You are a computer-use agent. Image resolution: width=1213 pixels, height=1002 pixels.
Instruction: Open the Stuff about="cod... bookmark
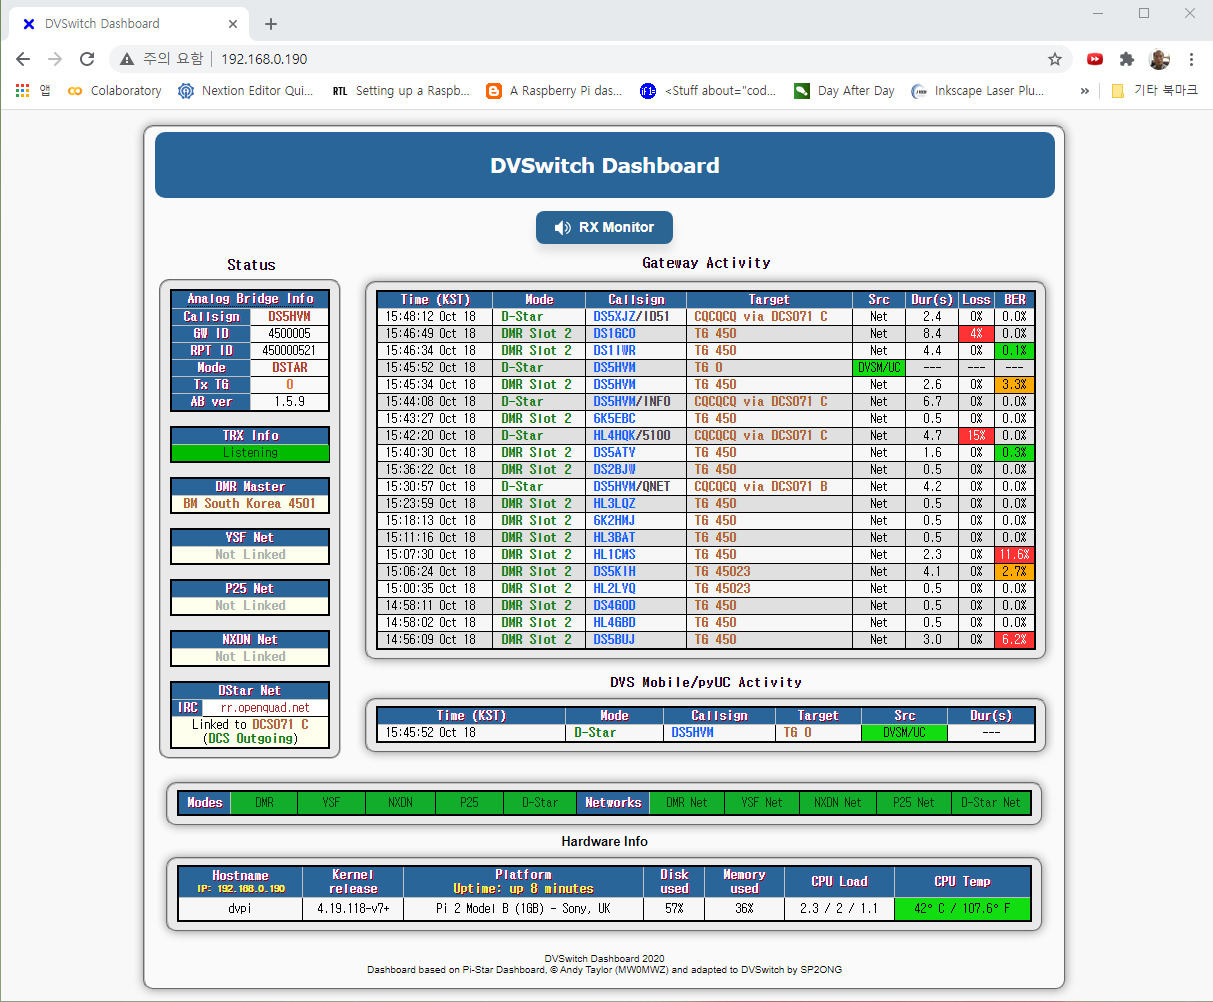[x=708, y=90]
